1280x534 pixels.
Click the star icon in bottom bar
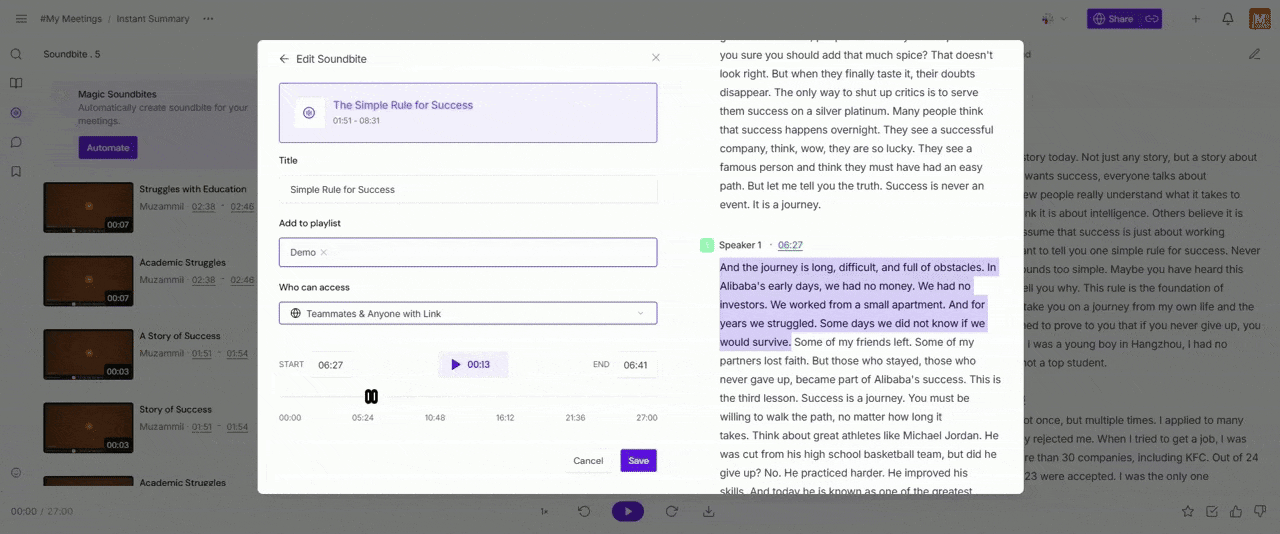1188,511
